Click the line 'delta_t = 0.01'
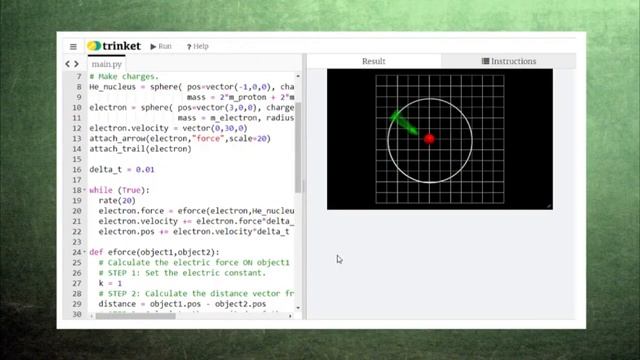The height and width of the screenshot is (360, 640). click(x=122, y=169)
